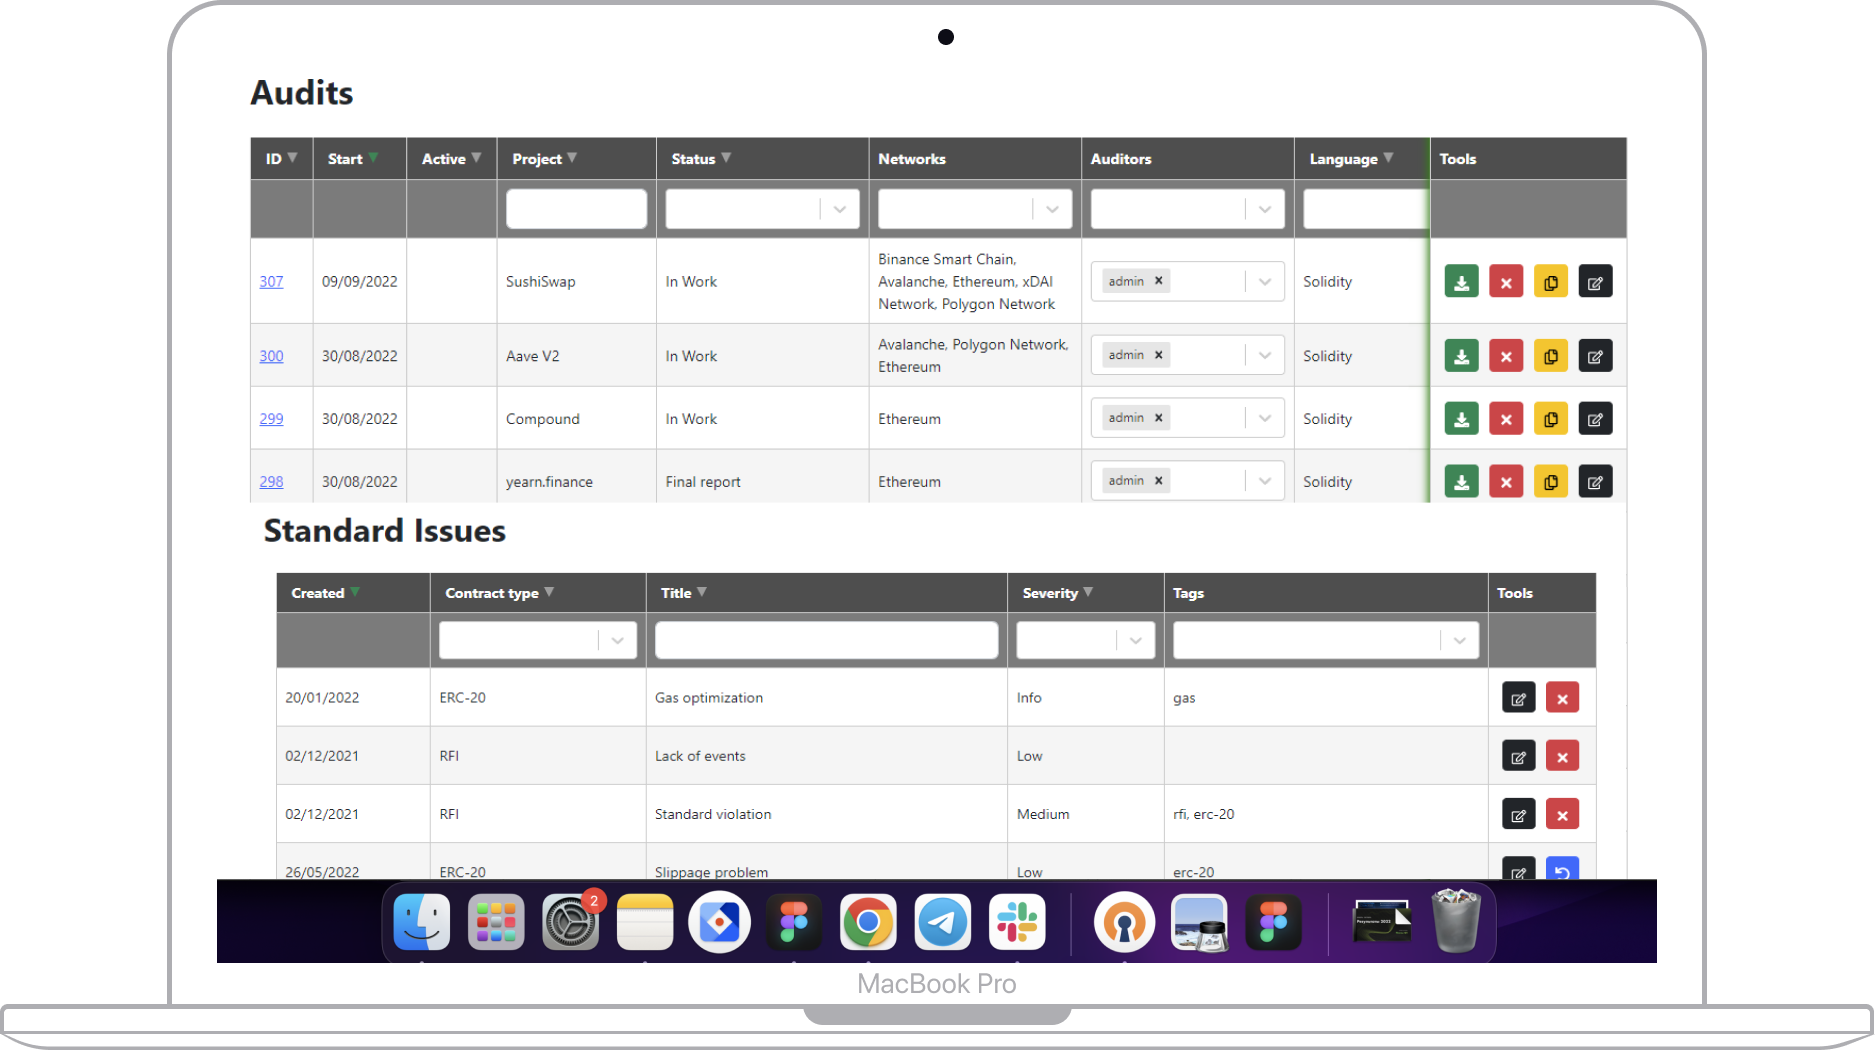Edit the Gas optimization issue
Screen dimensions: 1875x1050
click(1518, 697)
